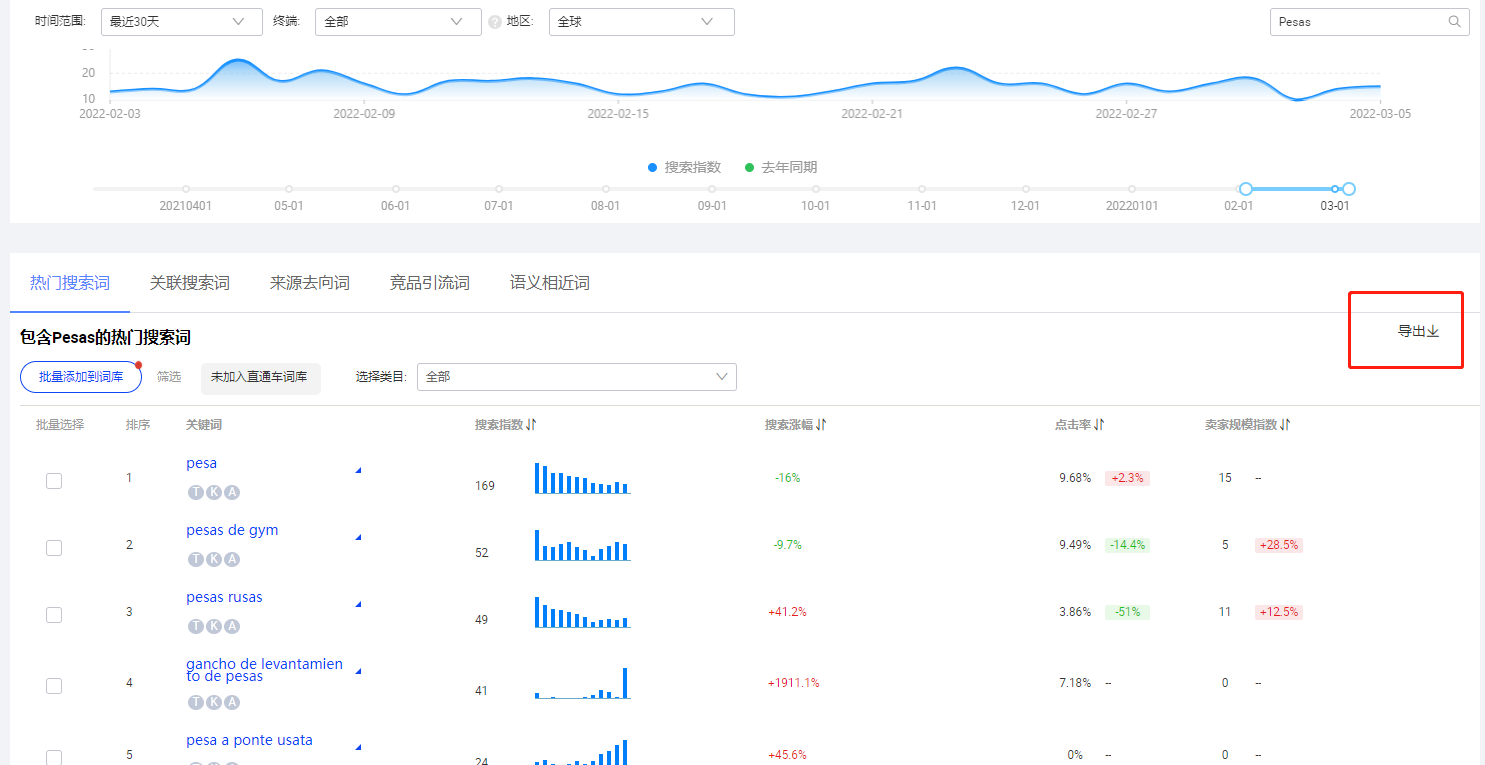This screenshot has height=765, width=1485.
Task: Click the 批量添加到词库 button
Action: 80,377
